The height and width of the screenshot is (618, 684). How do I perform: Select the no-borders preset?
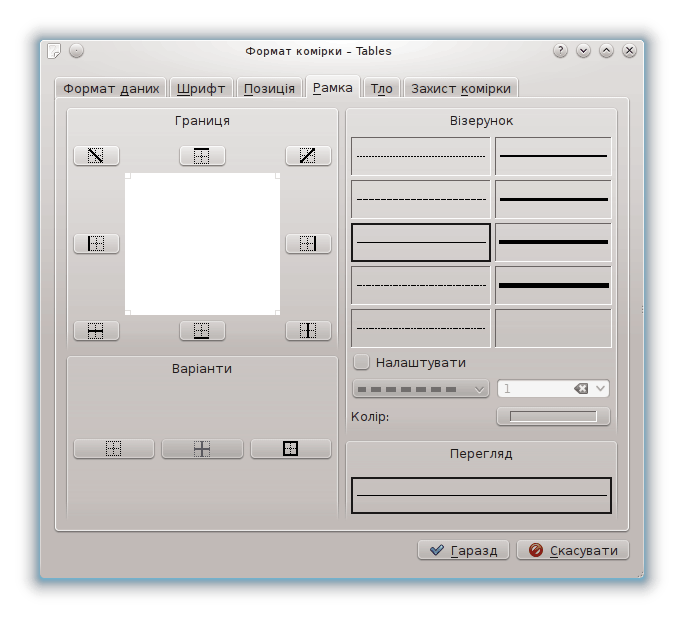tap(114, 449)
